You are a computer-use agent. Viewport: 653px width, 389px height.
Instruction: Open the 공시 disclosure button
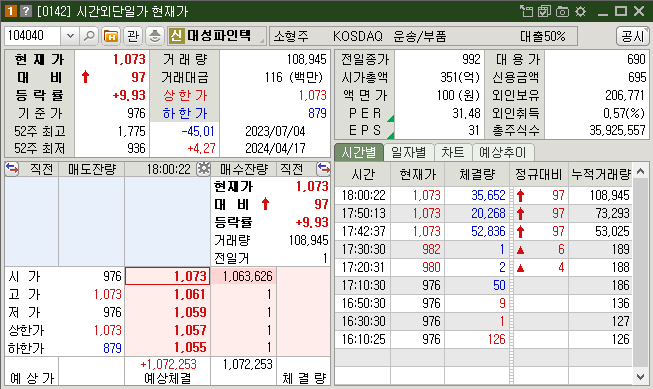(x=632, y=36)
